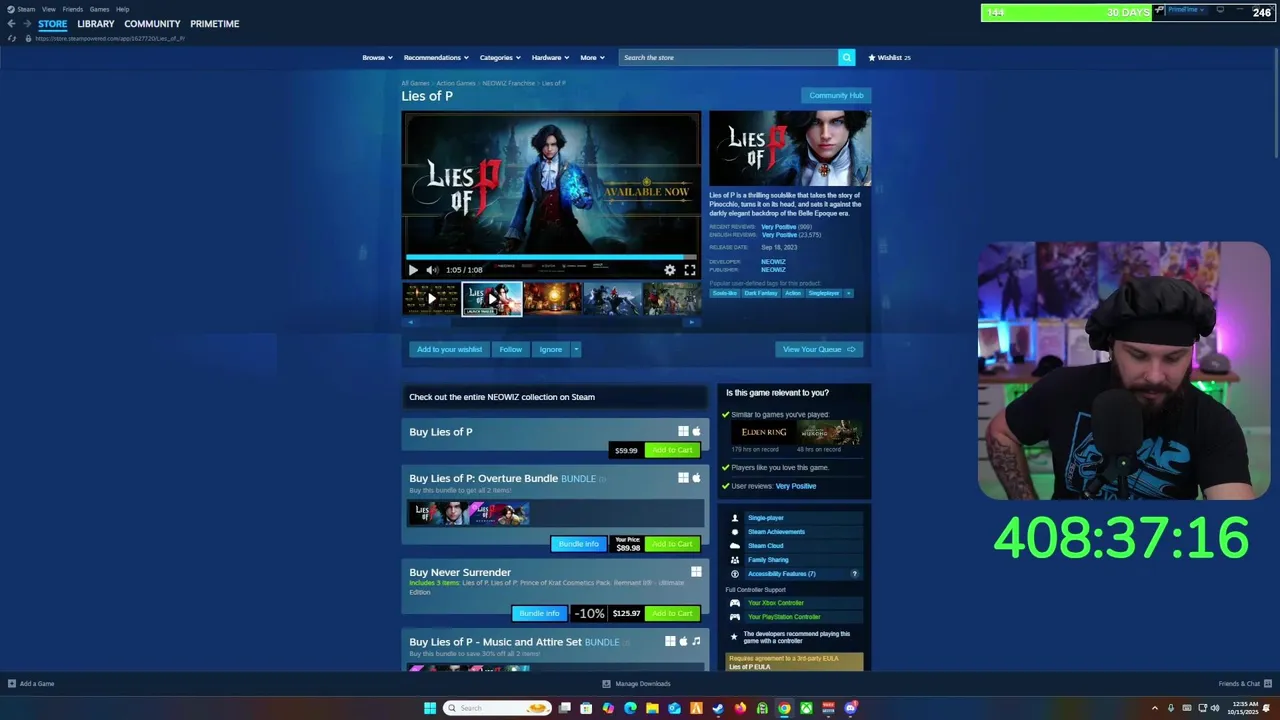
Task: Open the Elden Ring similar game thumbnail
Action: pyautogui.click(x=763, y=432)
